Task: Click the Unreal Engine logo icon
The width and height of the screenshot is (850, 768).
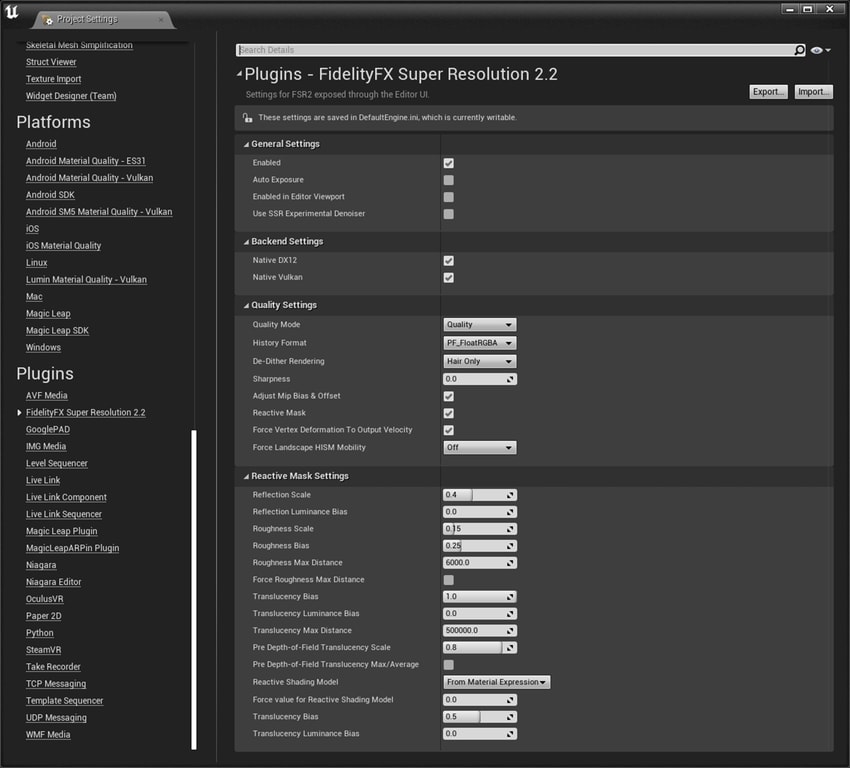Action: point(13,14)
